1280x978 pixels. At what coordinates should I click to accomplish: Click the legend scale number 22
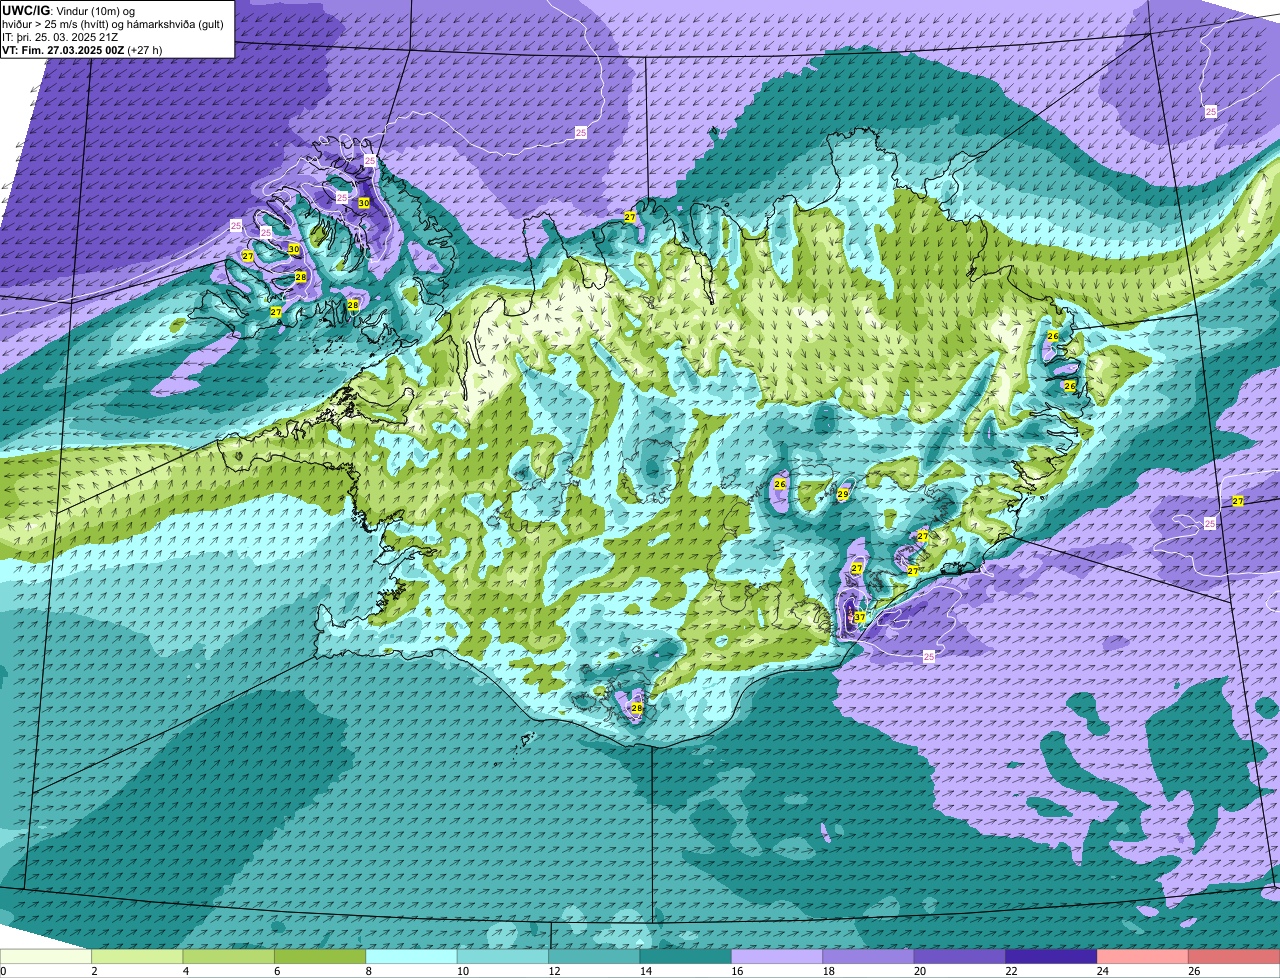(1011, 971)
